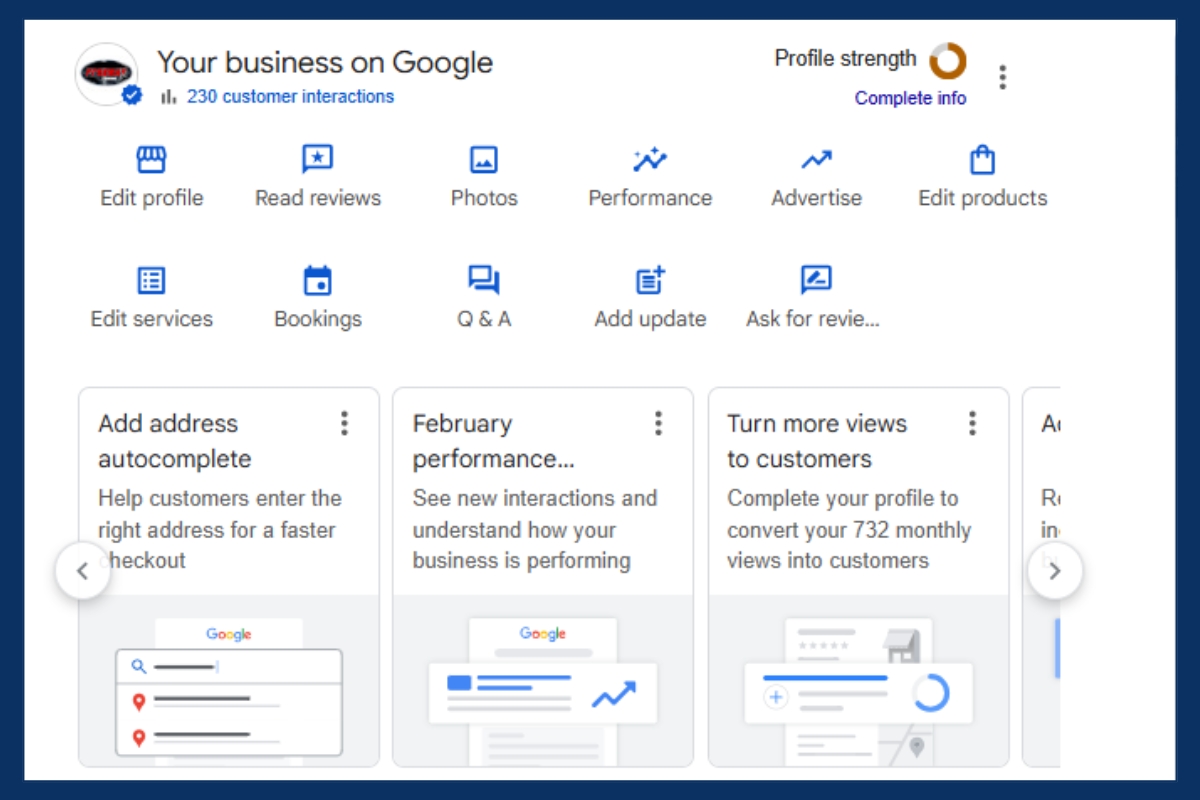
Task: Open options menu on Turn more views card
Action: pyautogui.click(x=972, y=423)
